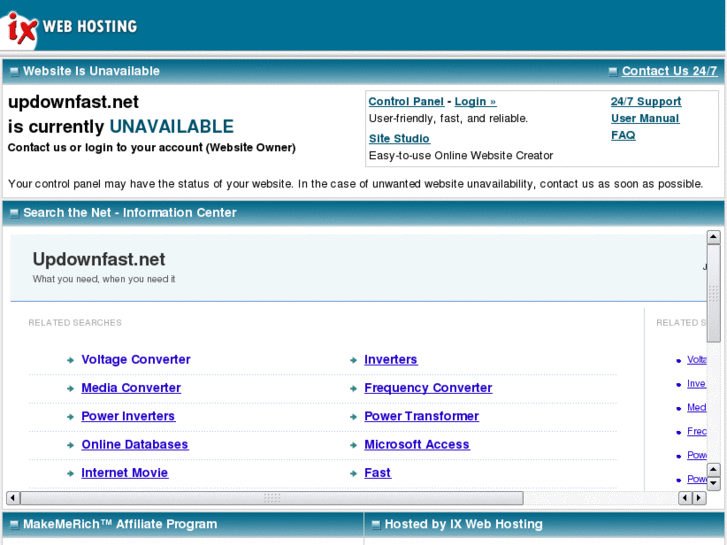This screenshot has width=727, height=545.
Task: Click the Power Inverters search link
Action: 128,416
